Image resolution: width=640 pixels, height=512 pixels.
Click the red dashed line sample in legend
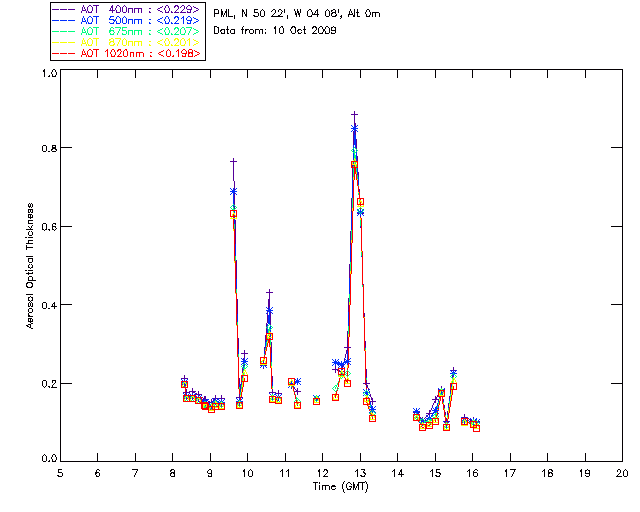click(64, 54)
